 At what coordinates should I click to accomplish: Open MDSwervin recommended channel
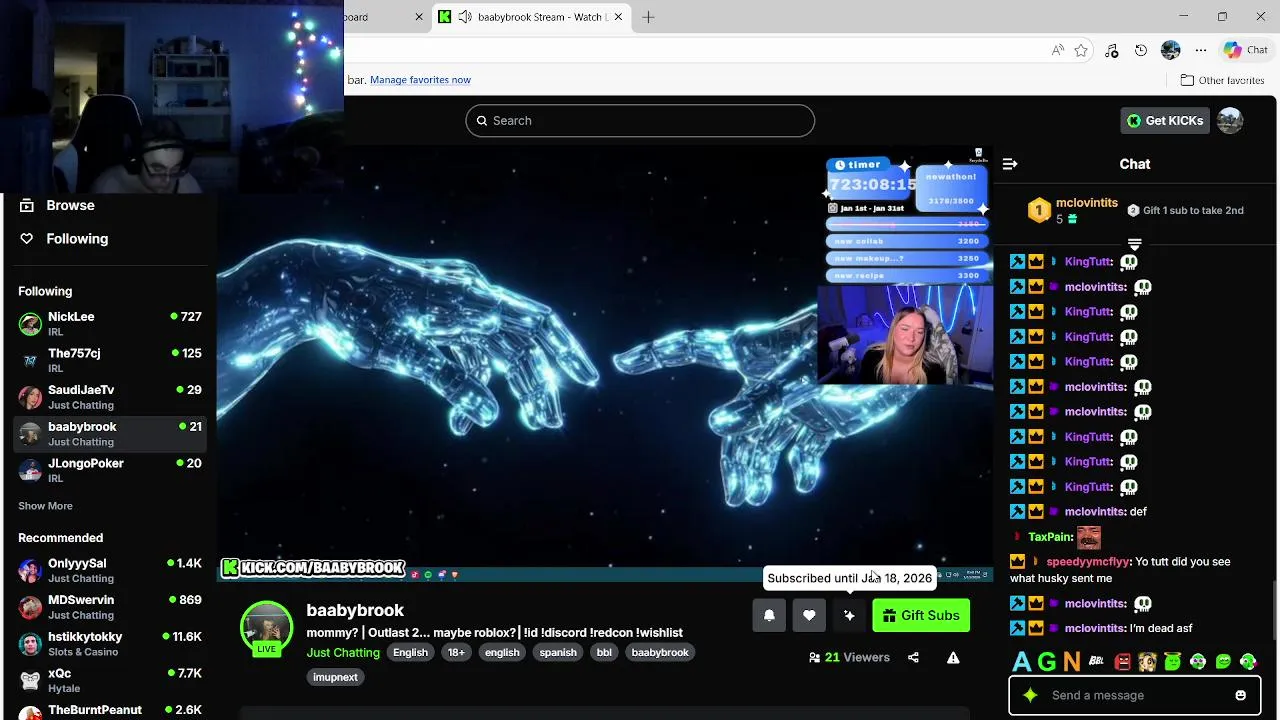pyautogui.click(x=111, y=607)
